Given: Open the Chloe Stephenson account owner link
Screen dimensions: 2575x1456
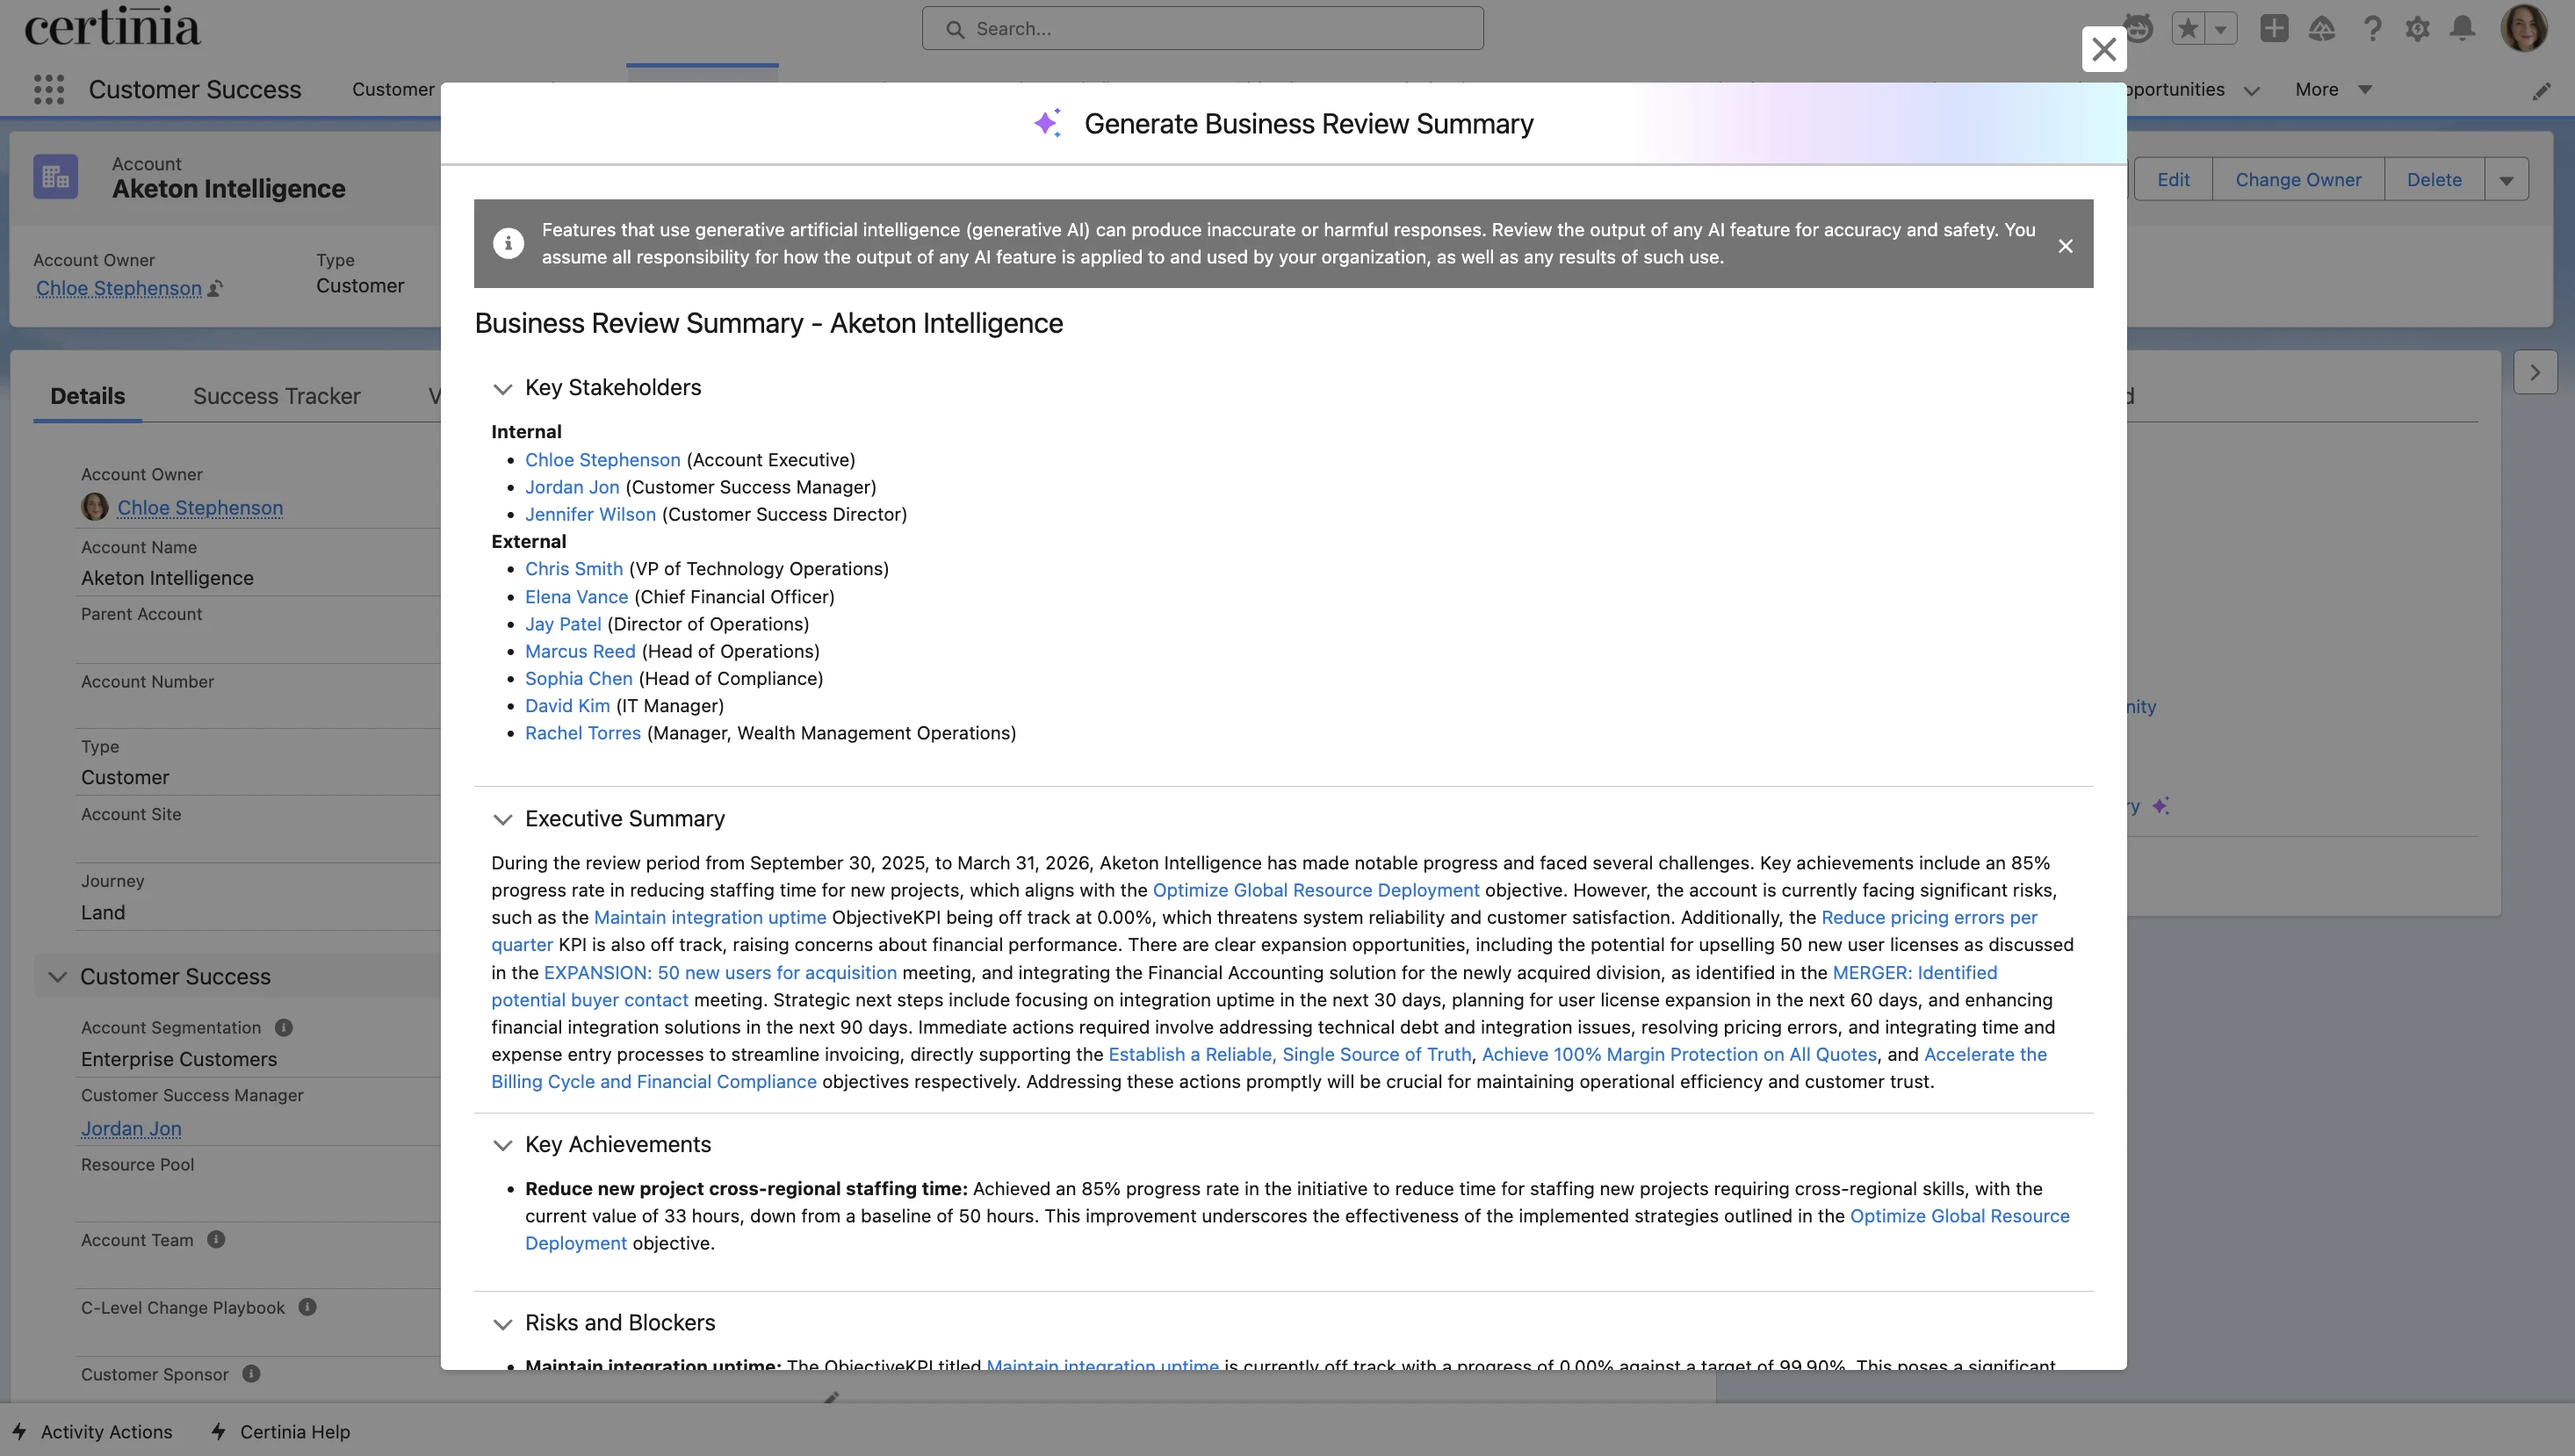Looking at the screenshot, I should (x=118, y=288).
